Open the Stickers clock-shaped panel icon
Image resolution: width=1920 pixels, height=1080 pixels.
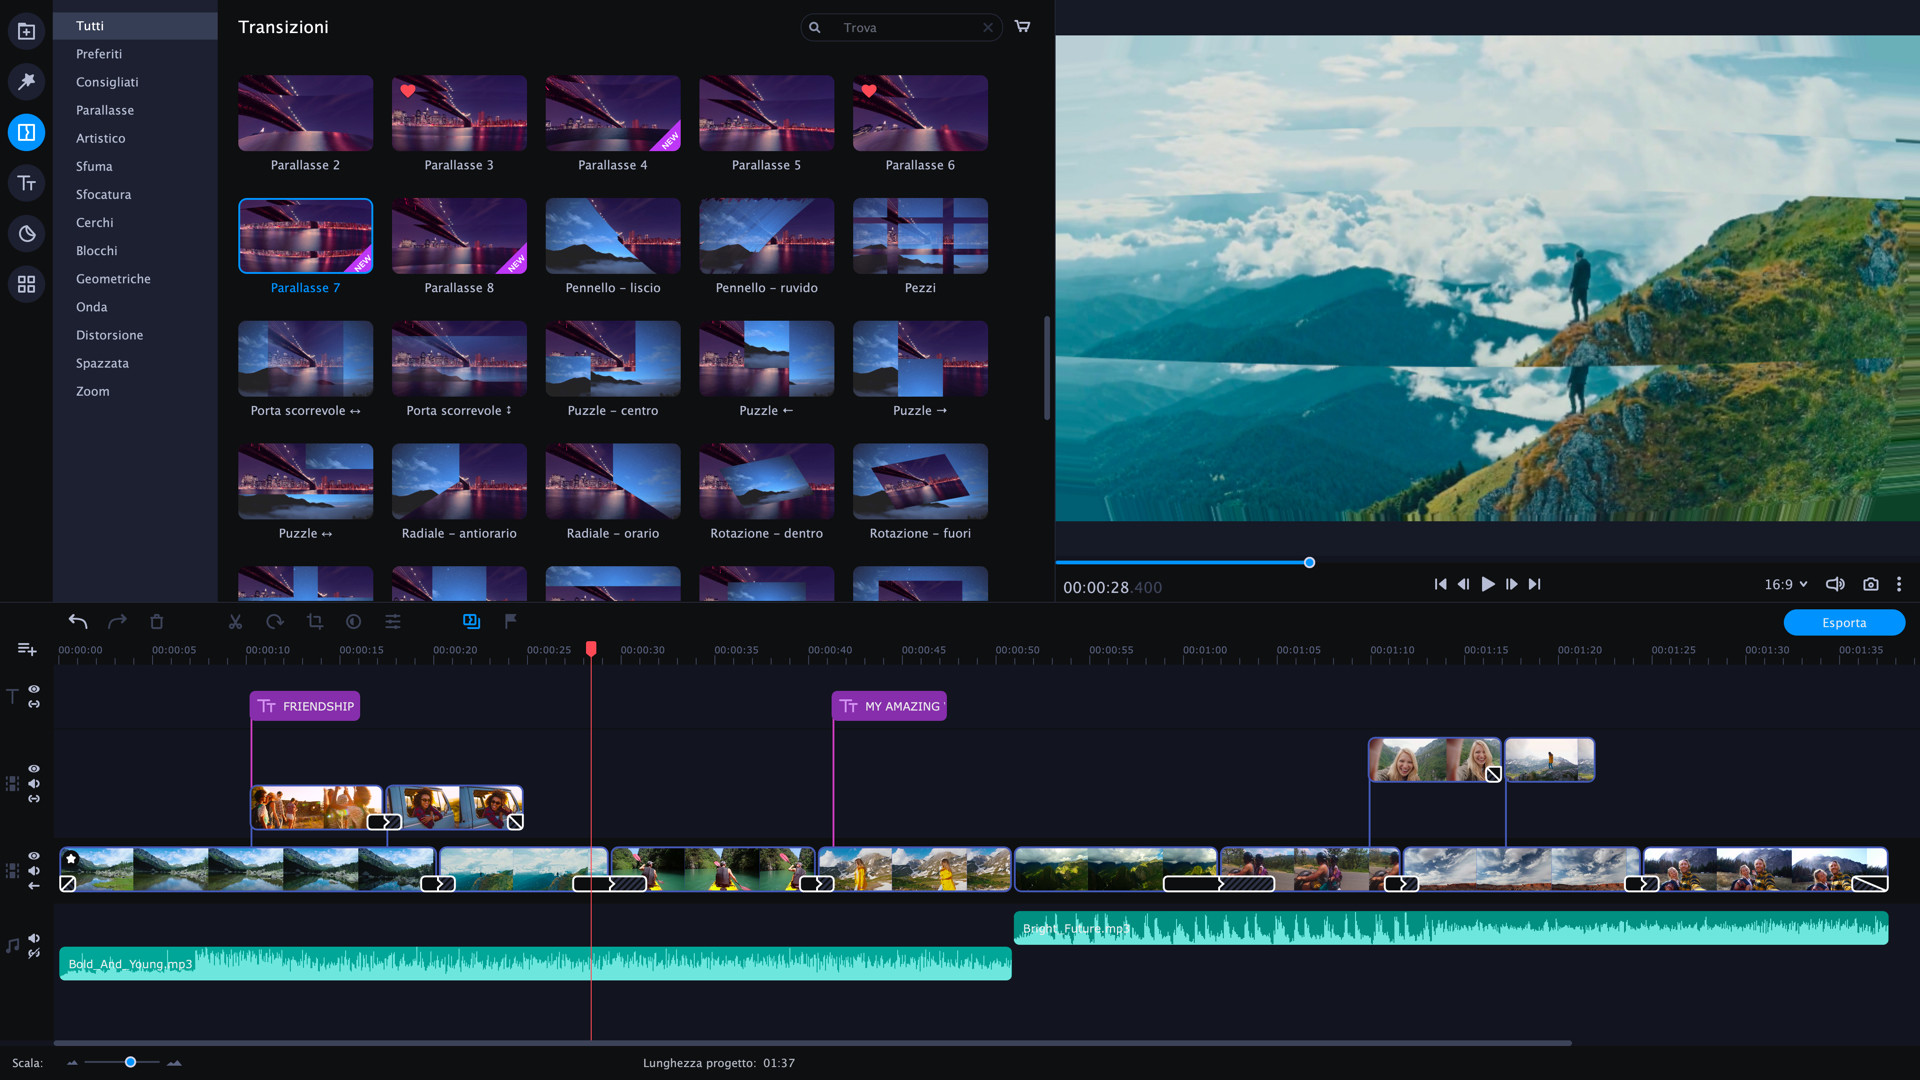click(27, 234)
